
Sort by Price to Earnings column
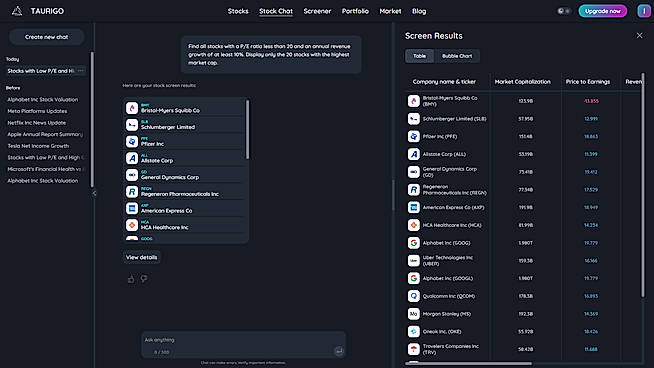[x=588, y=82]
